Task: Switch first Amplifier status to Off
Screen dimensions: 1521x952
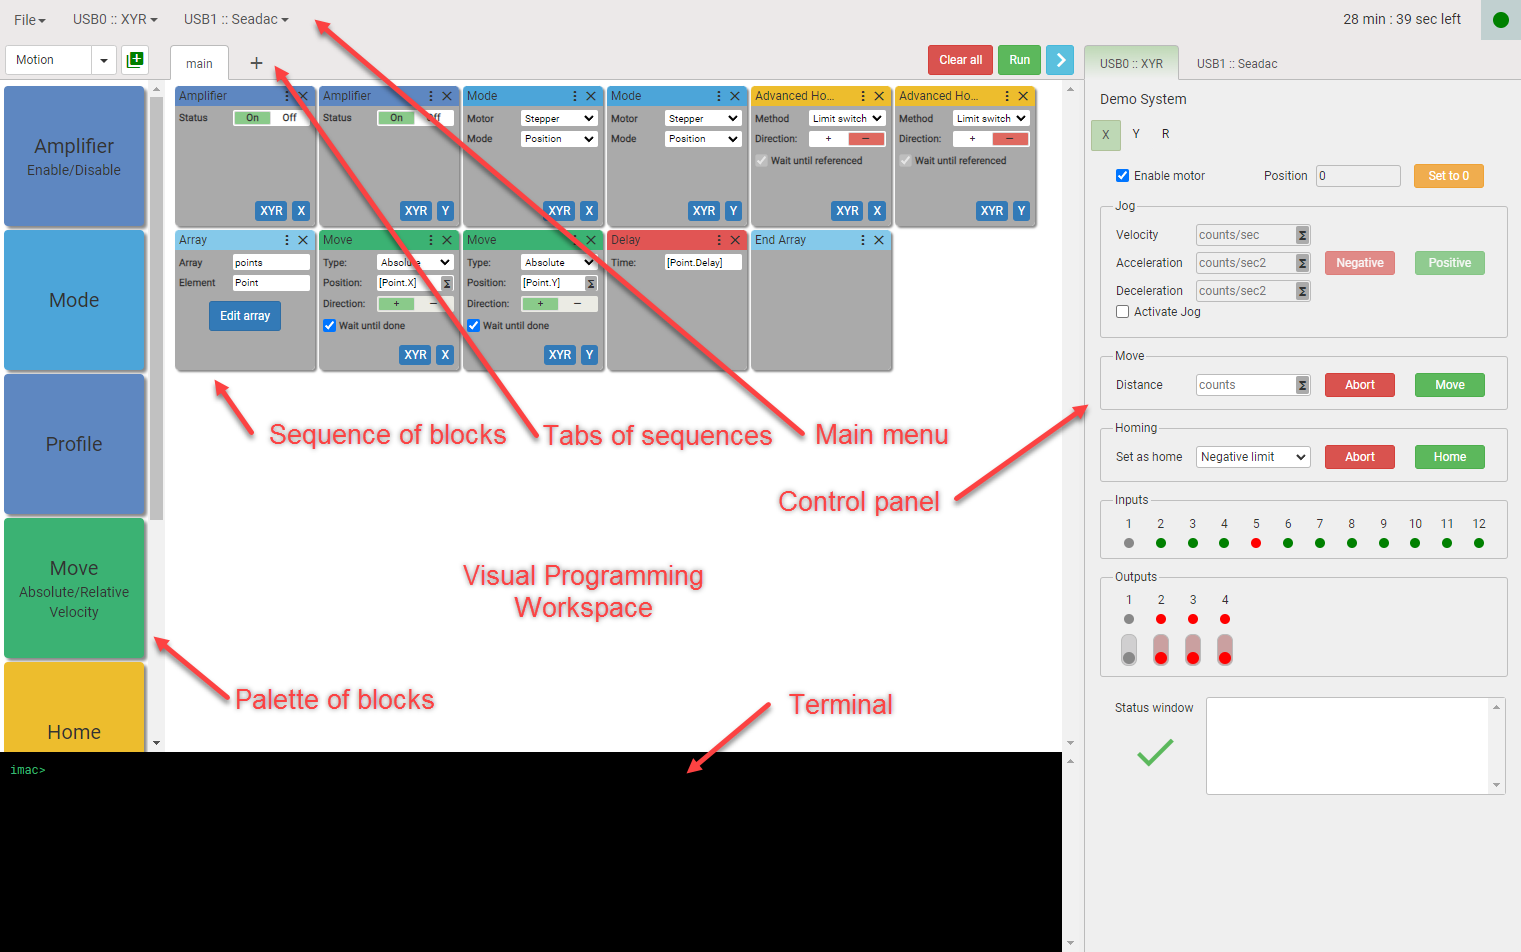Action: click(290, 118)
